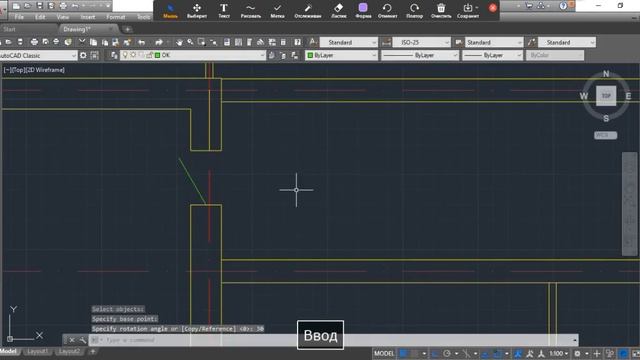Select the Pan hand tool
640x360 pixels.
pyautogui.click(x=179, y=42)
